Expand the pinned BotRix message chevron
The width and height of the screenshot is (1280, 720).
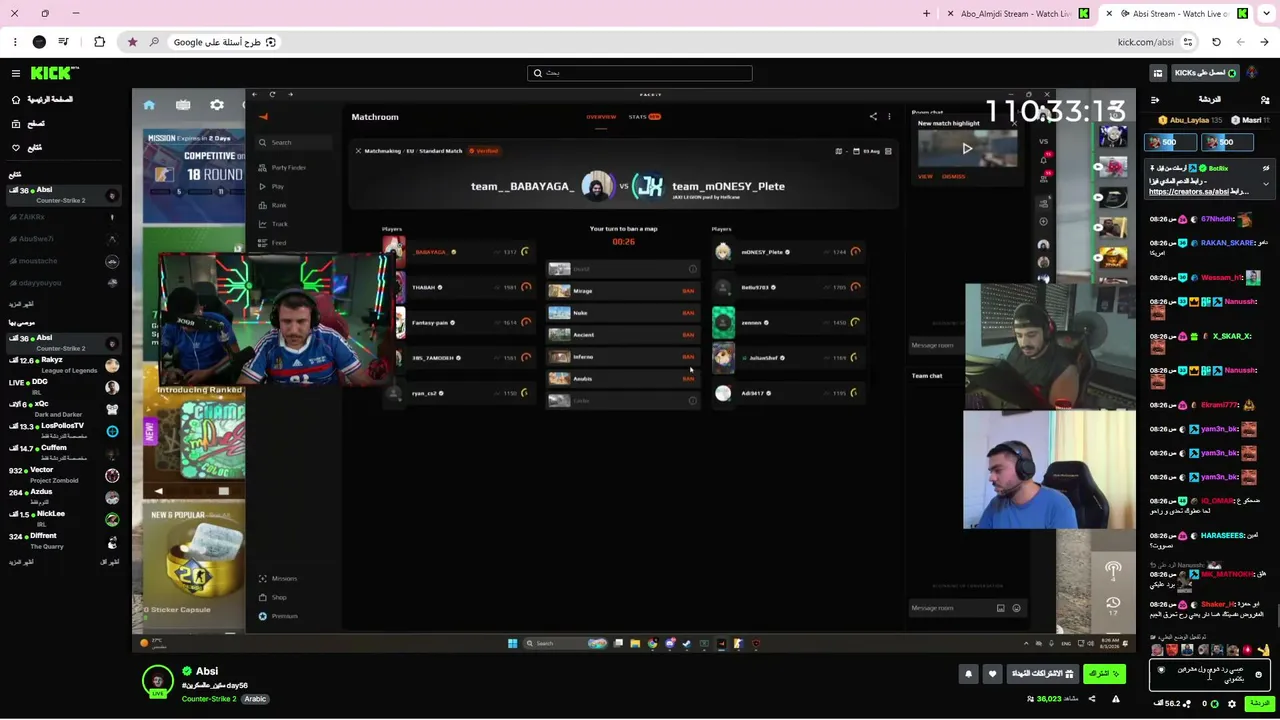[1266, 184]
